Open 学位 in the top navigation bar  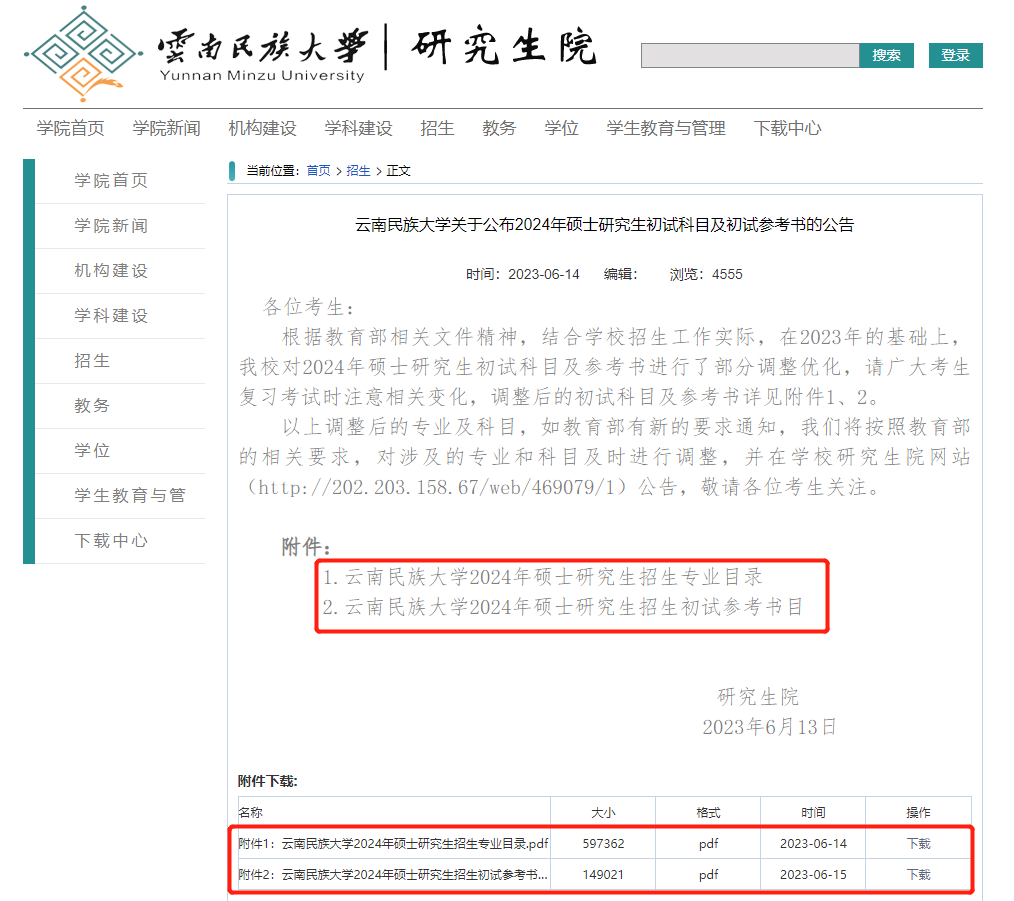click(561, 128)
